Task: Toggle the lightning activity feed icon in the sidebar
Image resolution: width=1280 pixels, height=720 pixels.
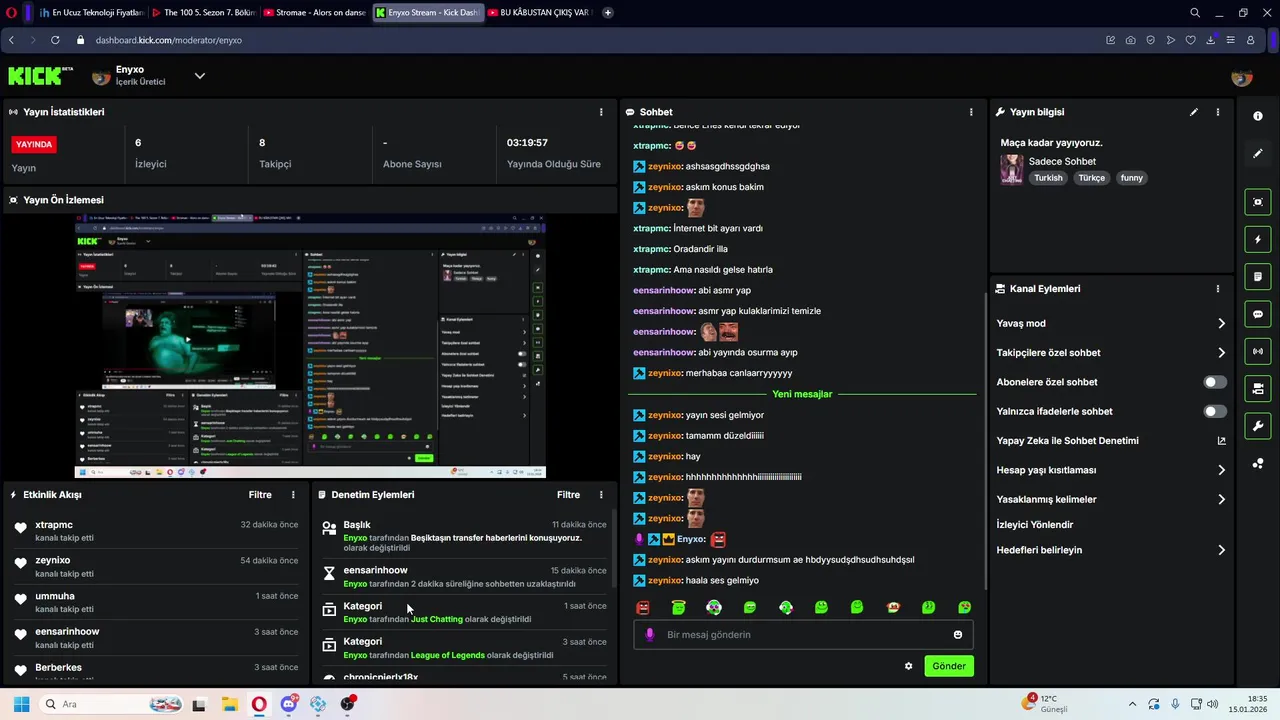Action: pos(1257,239)
